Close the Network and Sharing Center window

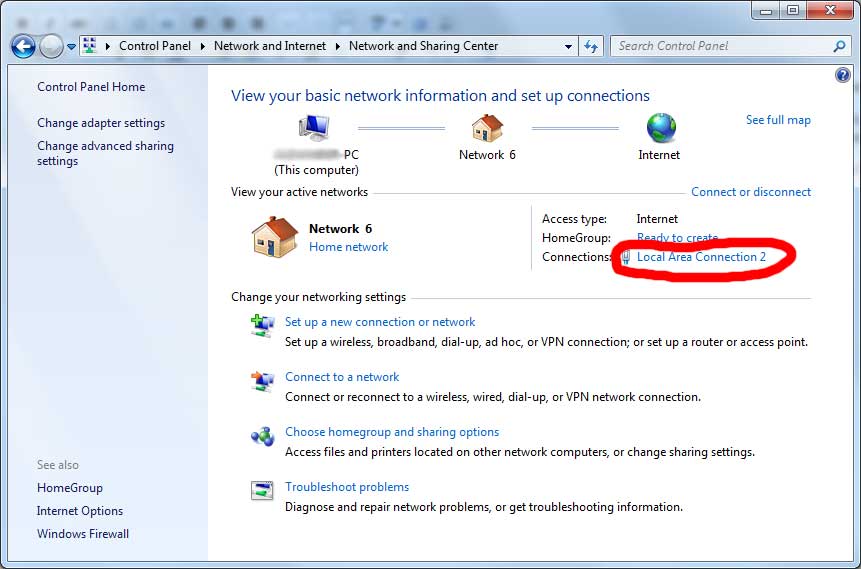830,10
